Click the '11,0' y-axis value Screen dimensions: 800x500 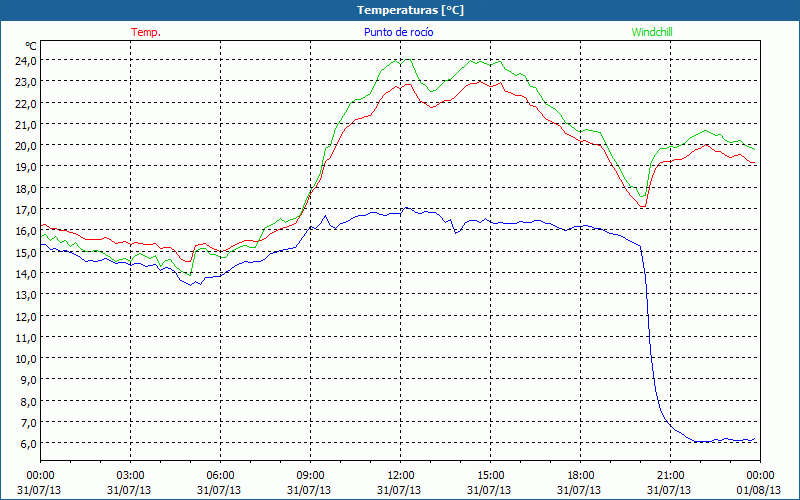pos(27,337)
